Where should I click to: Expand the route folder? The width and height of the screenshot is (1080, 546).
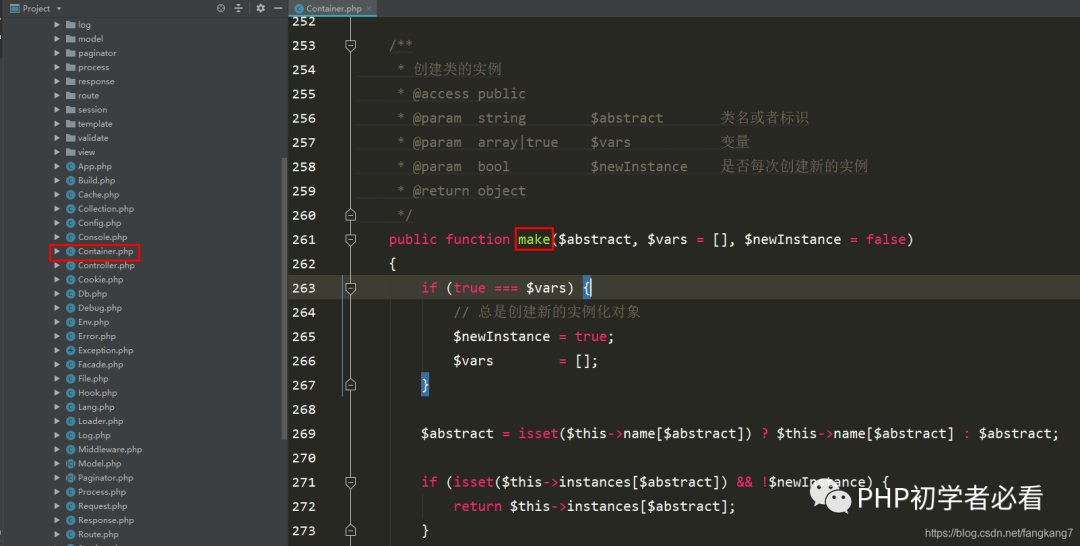57,95
